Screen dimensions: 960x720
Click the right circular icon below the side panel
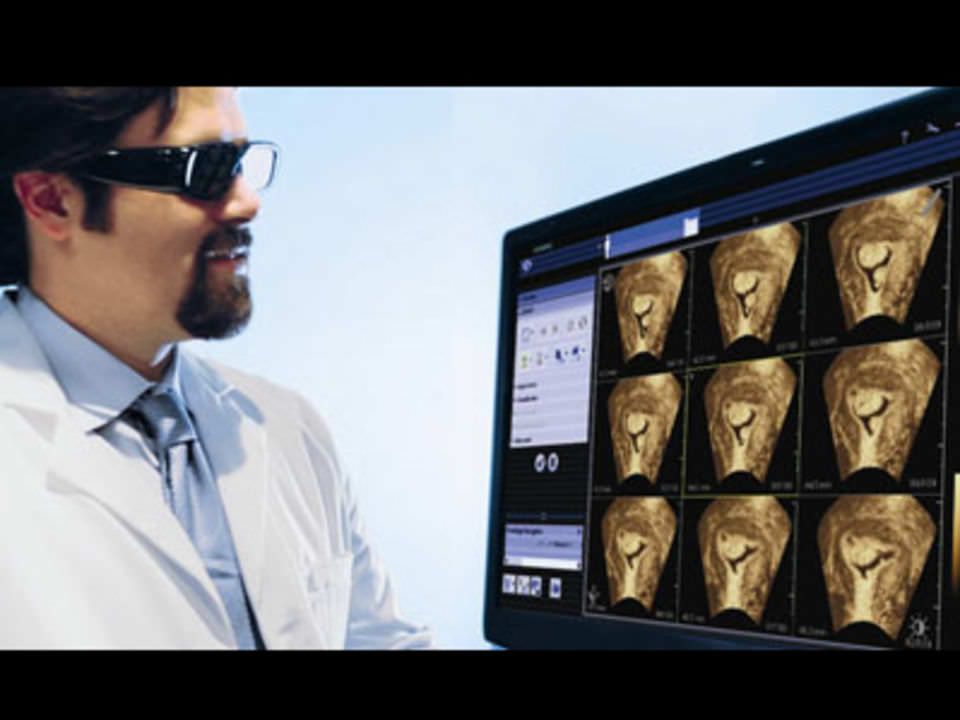(553, 461)
